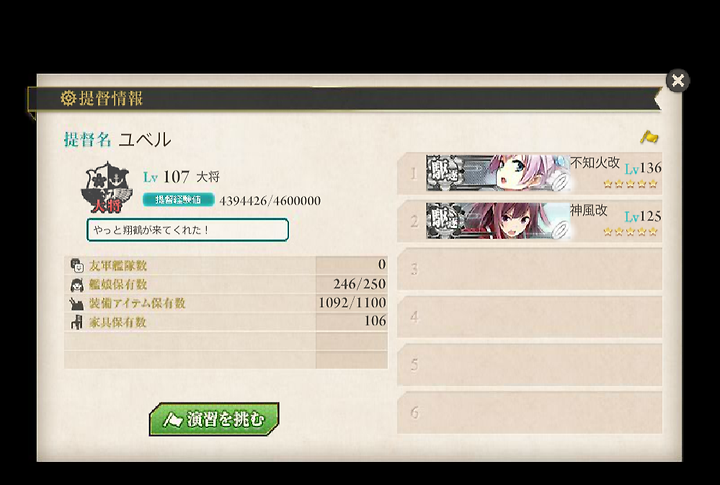The width and height of the screenshot is (720, 485).
Task: Click the admiral rank emblem 大将
Action: pyautogui.click(x=107, y=187)
